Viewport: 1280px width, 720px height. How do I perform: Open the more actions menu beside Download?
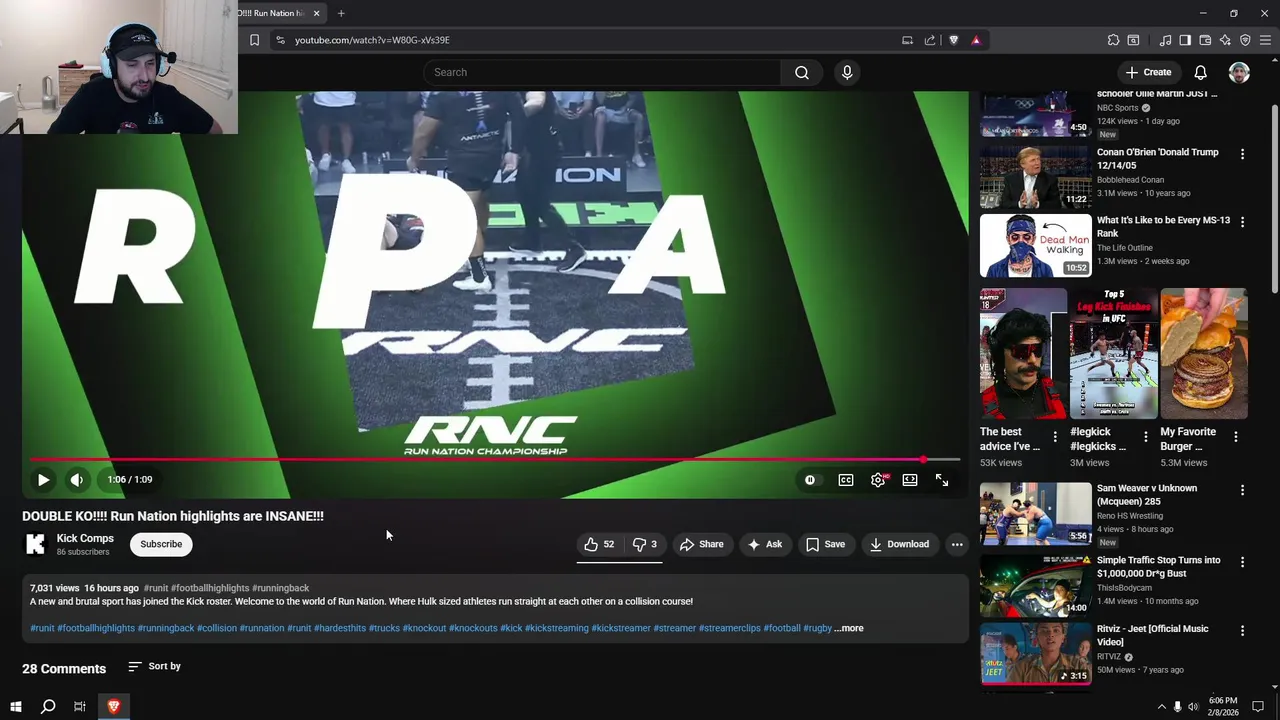[957, 544]
